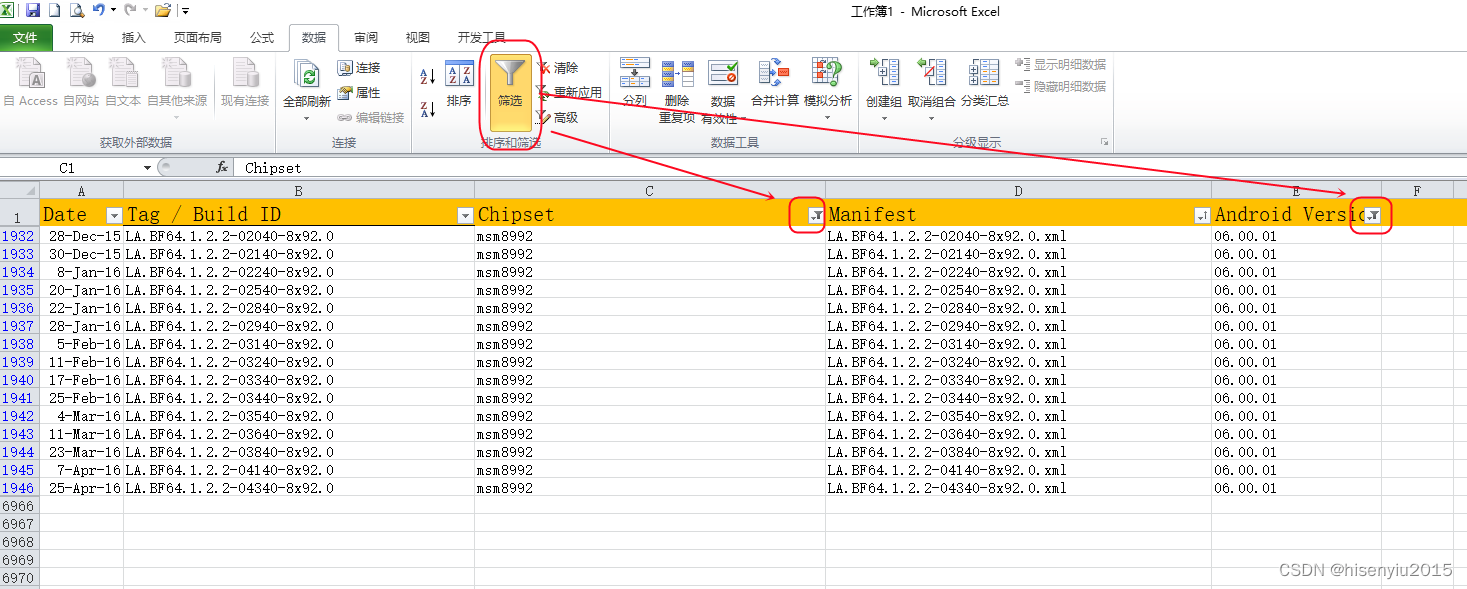This screenshot has width=1467, height=589.
Task: Expand the 模拟分析 dropdown arrow
Action: (x=828, y=118)
